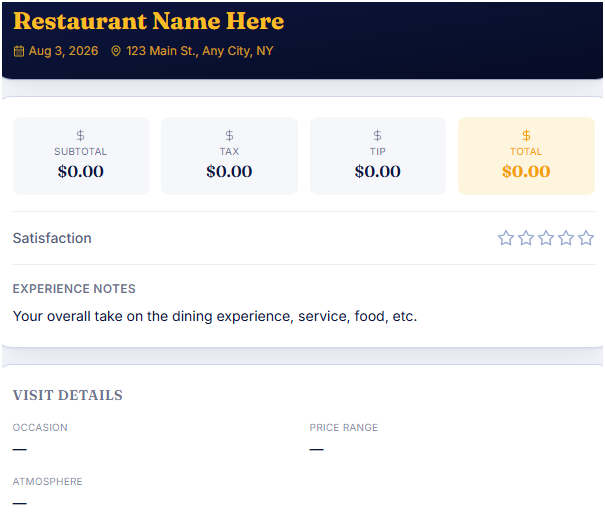Rate satisfaction two stars
This screenshot has width=605, height=513.
[x=526, y=238]
